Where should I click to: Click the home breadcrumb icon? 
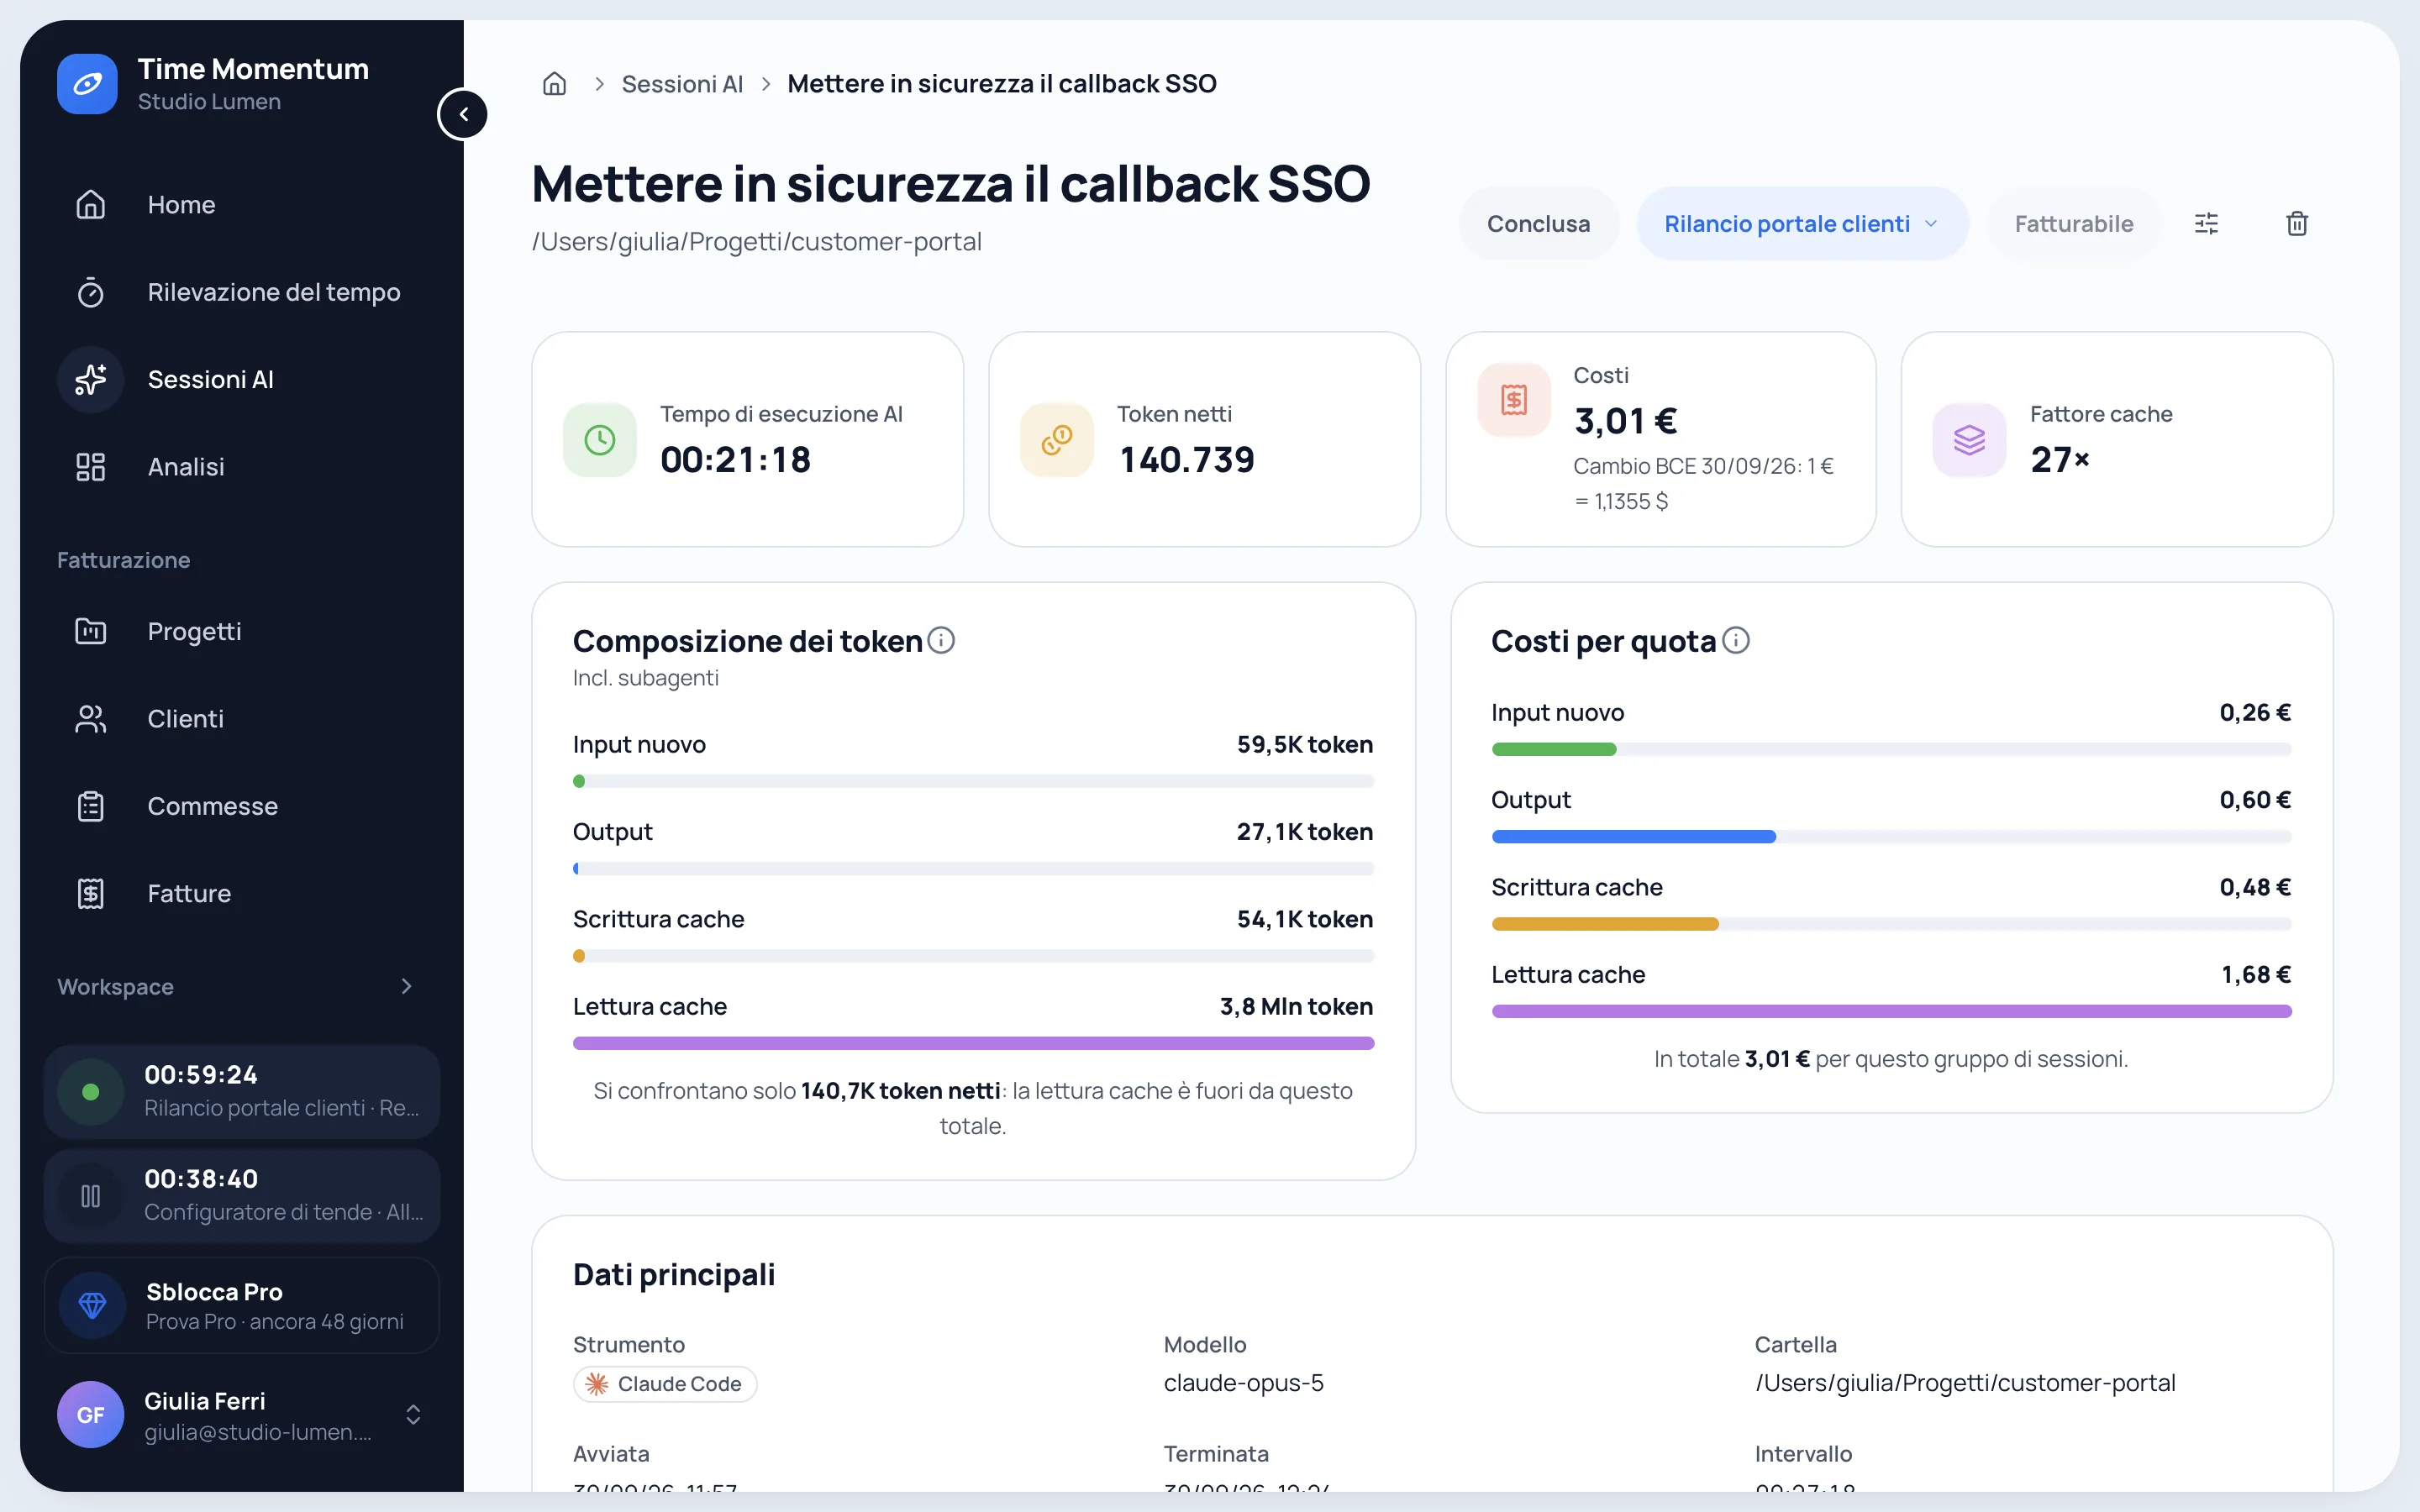(554, 84)
